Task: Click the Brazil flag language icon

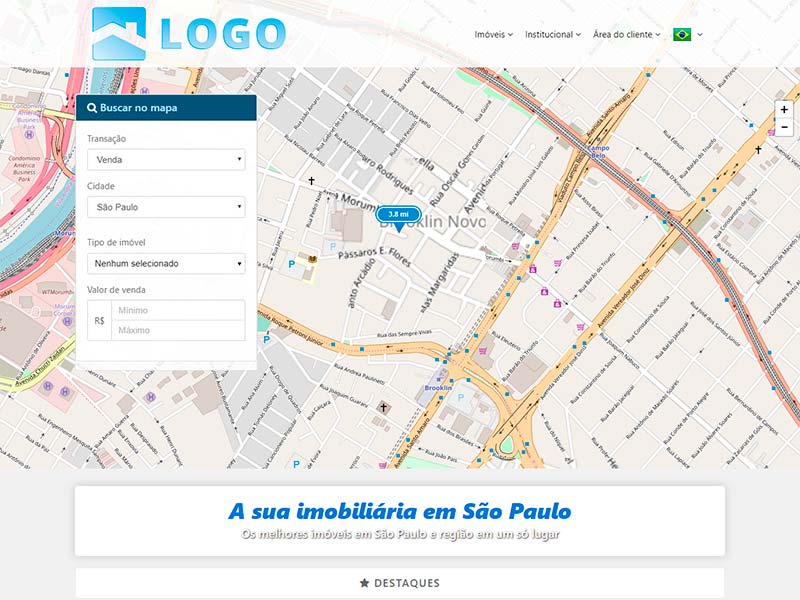Action: [x=682, y=35]
